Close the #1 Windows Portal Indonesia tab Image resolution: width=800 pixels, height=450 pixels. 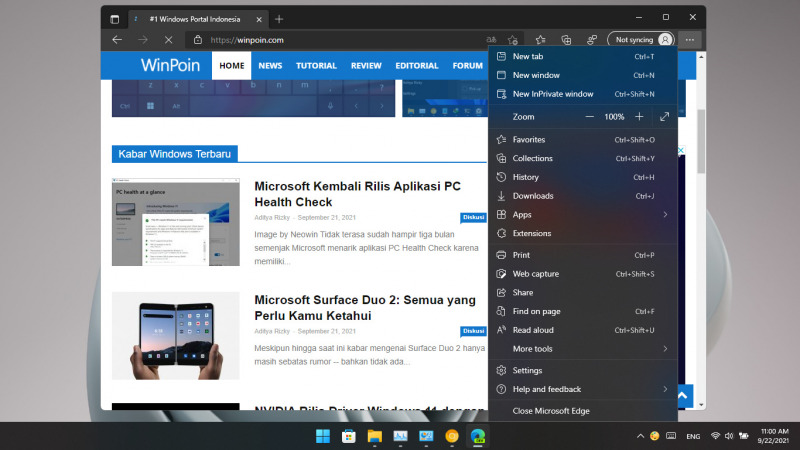pyautogui.click(x=259, y=19)
